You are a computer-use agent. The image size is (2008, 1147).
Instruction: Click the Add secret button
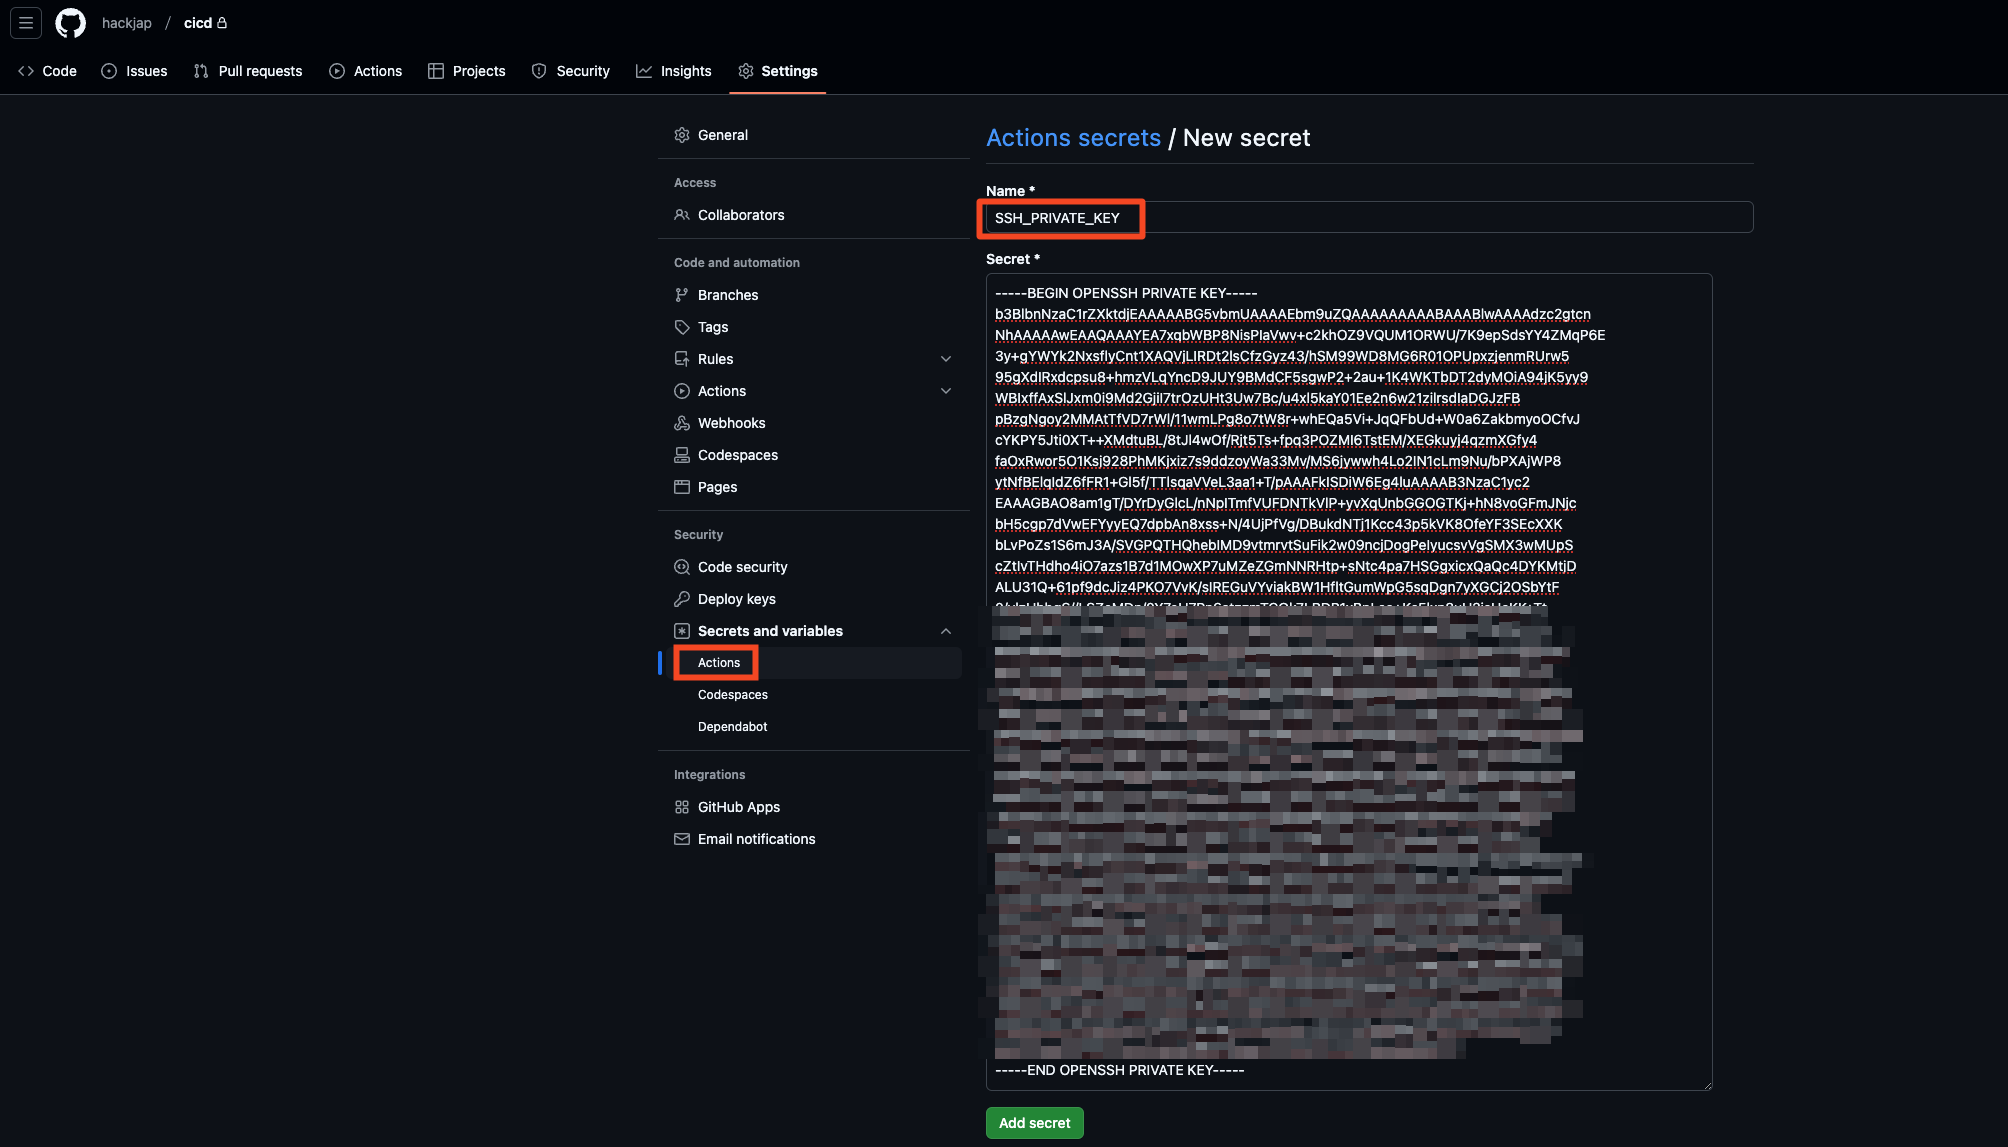(1034, 1123)
